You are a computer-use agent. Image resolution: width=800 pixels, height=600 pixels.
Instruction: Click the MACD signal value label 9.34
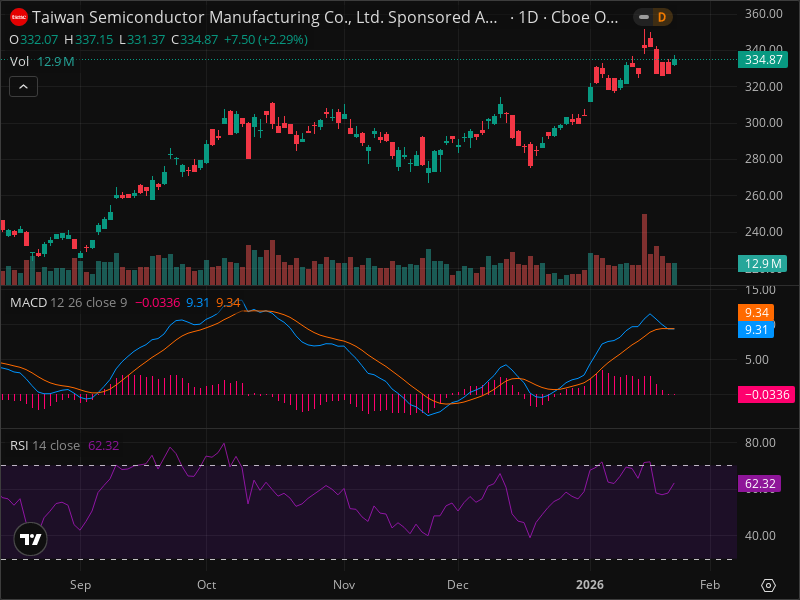[x=756, y=312]
